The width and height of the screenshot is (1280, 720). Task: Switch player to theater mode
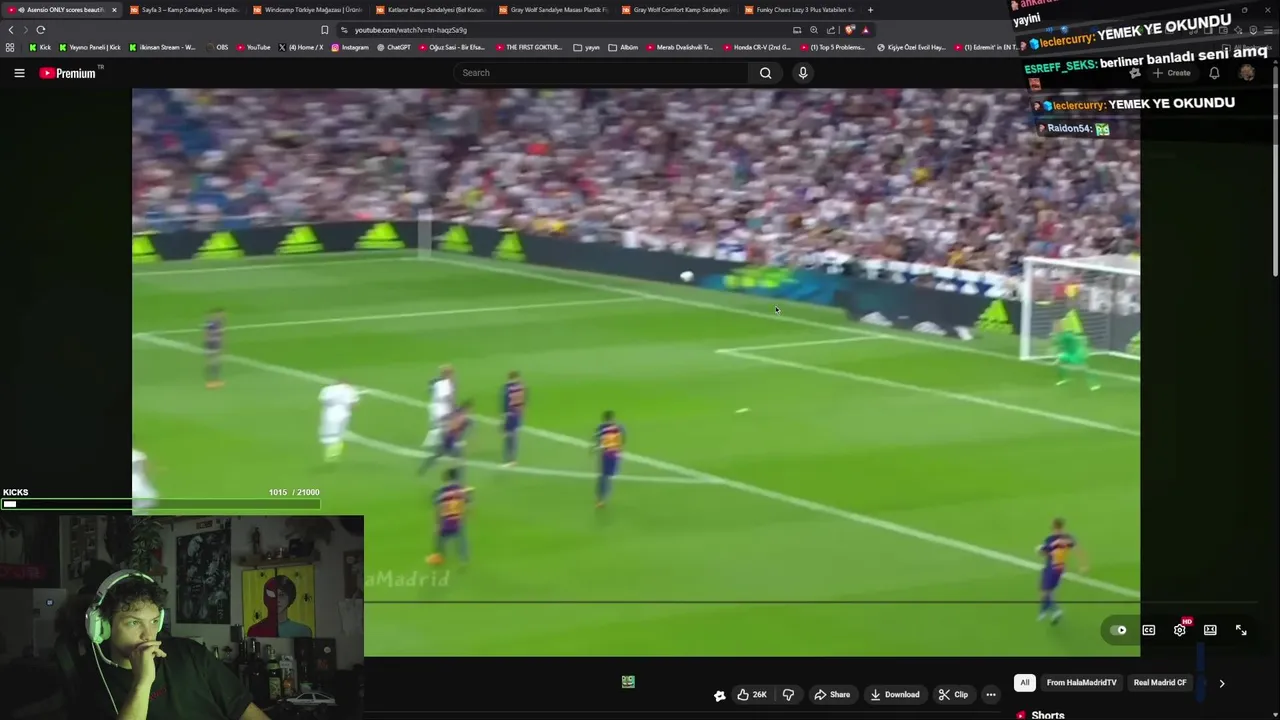click(1210, 630)
